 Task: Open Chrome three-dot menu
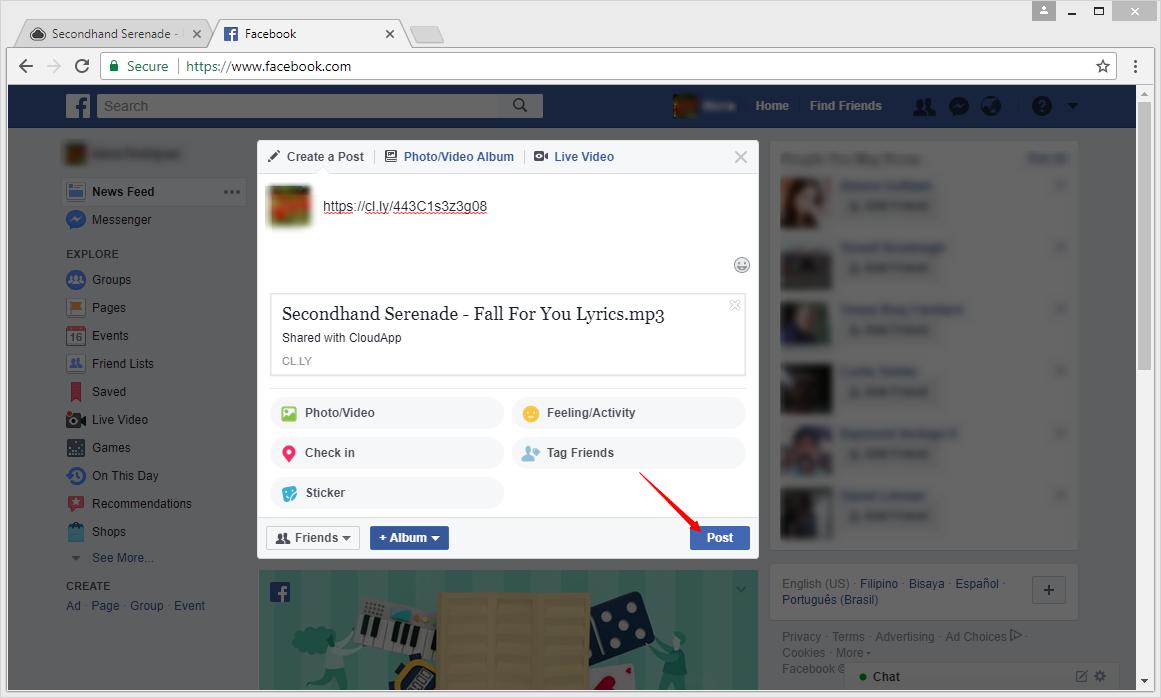(1135, 66)
